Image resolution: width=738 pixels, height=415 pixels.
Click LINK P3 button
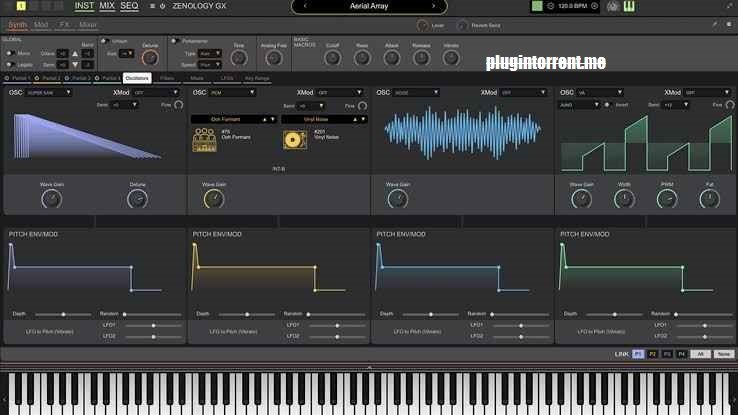click(x=667, y=354)
